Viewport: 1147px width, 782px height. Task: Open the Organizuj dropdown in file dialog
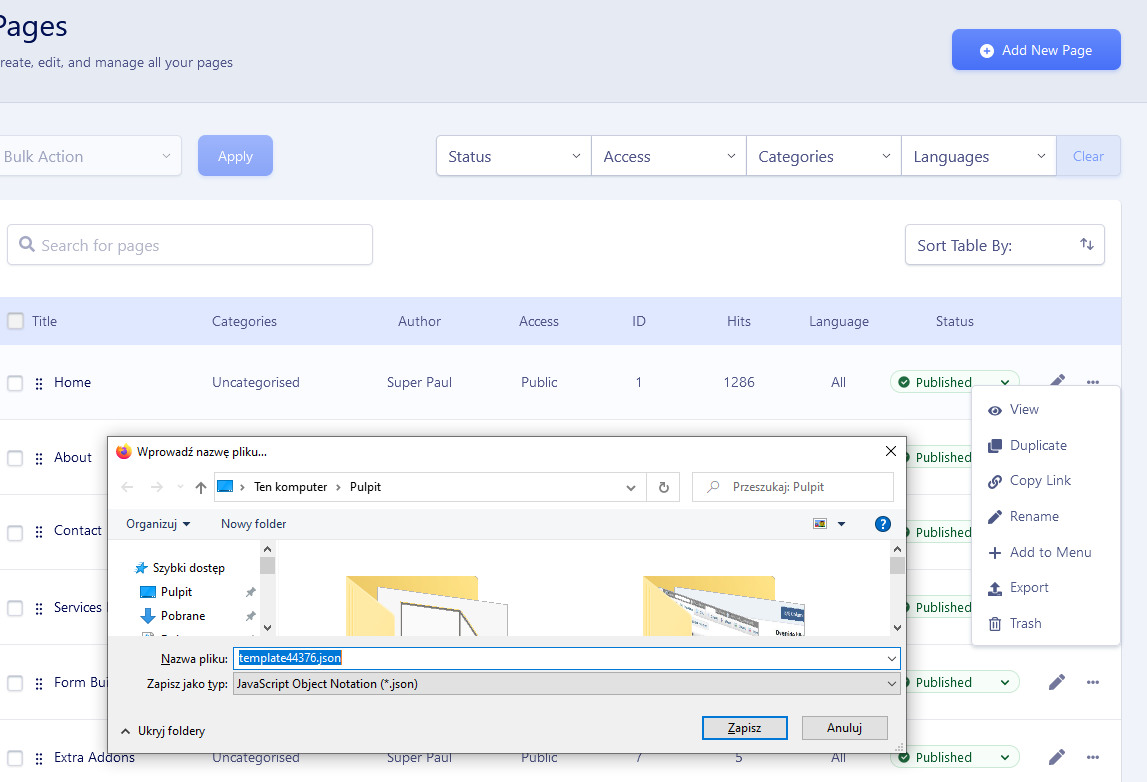pyautogui.click(x=158, y=524)
